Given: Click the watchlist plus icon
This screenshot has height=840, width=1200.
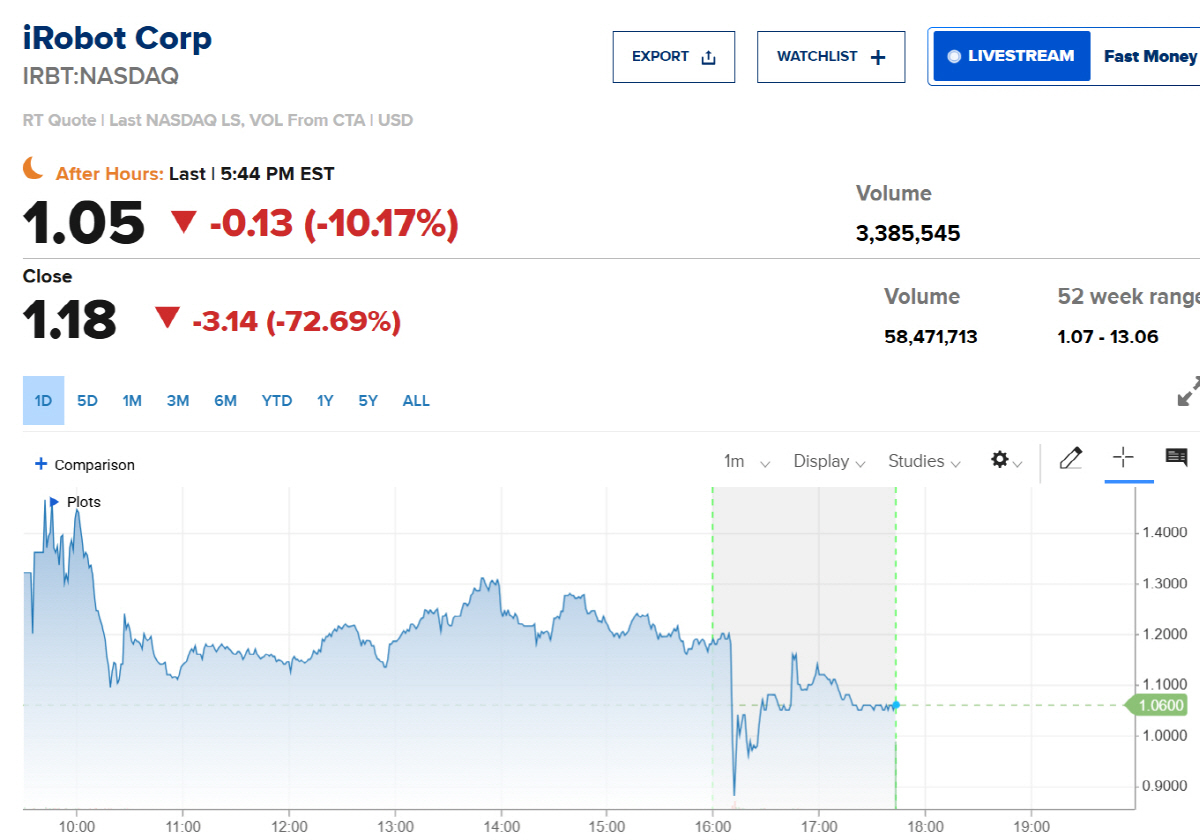Looking at the screenshot, I should click(878, 57).
